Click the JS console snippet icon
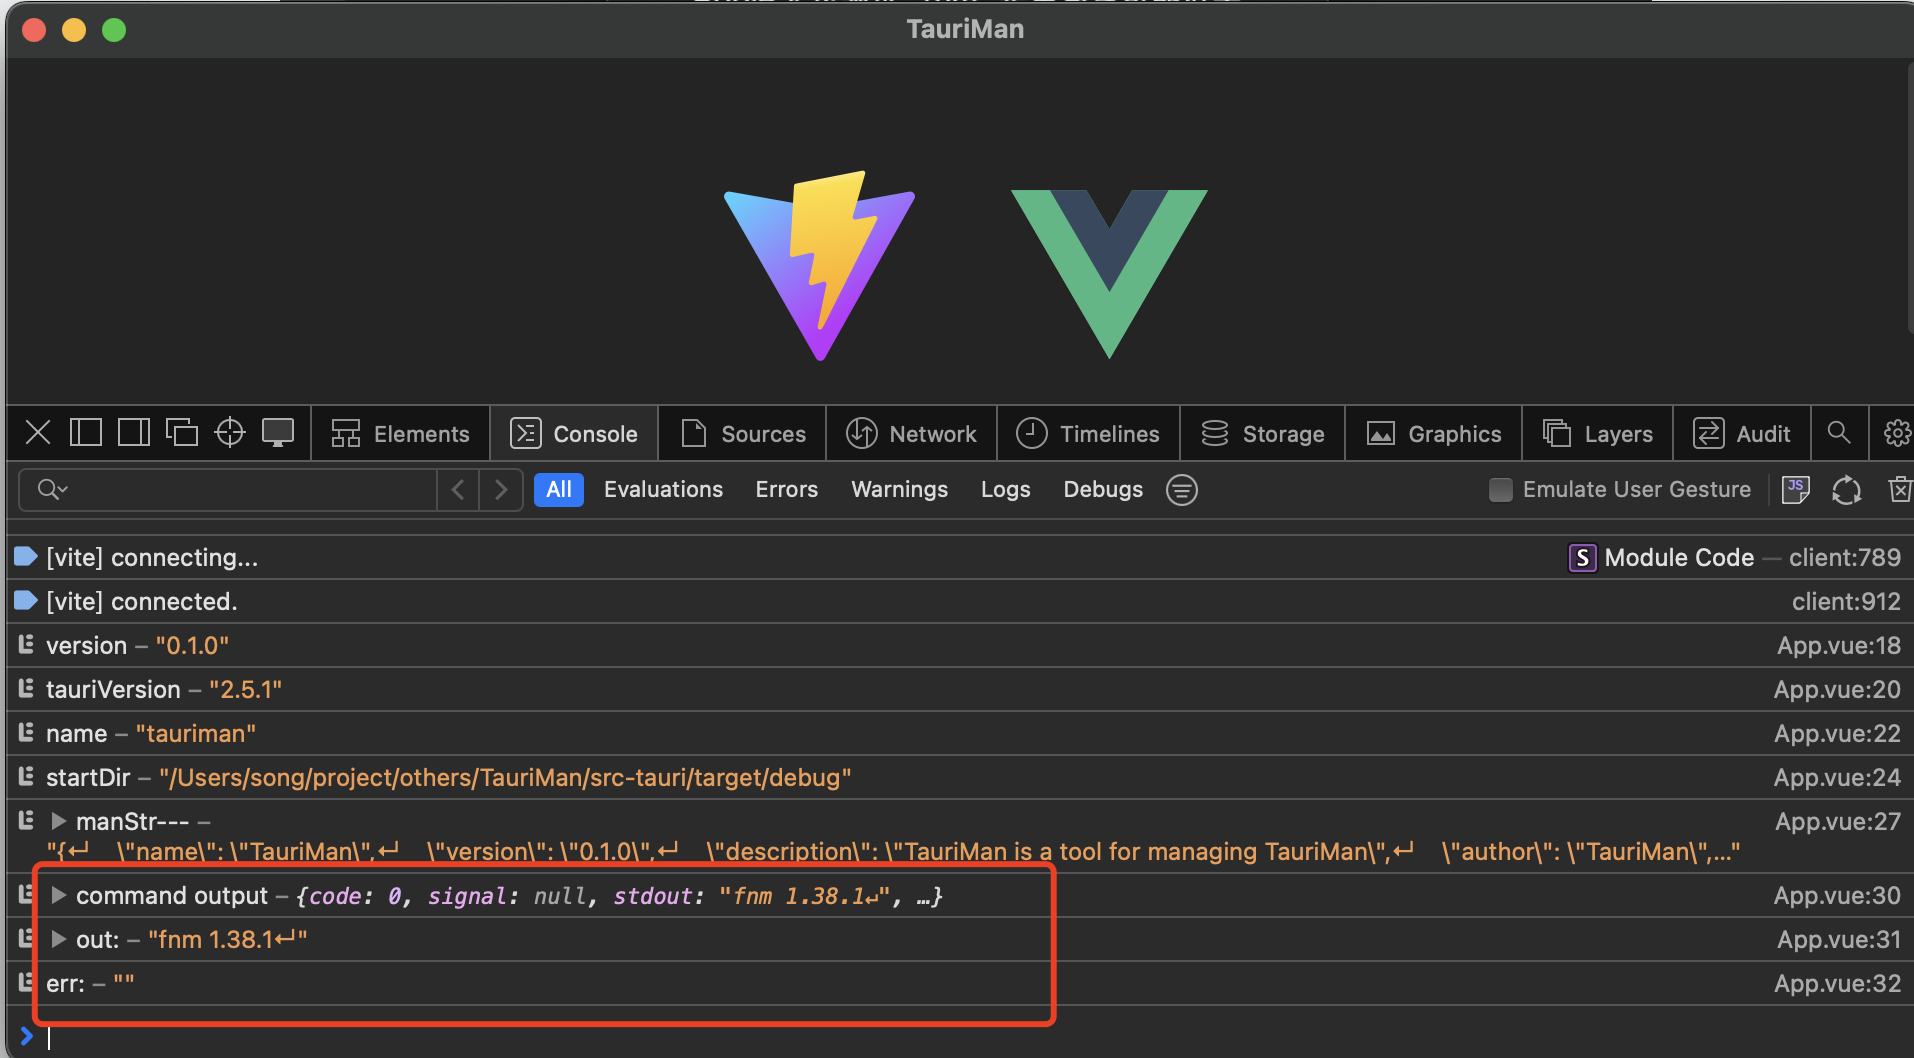 (x=1796, y=490)
